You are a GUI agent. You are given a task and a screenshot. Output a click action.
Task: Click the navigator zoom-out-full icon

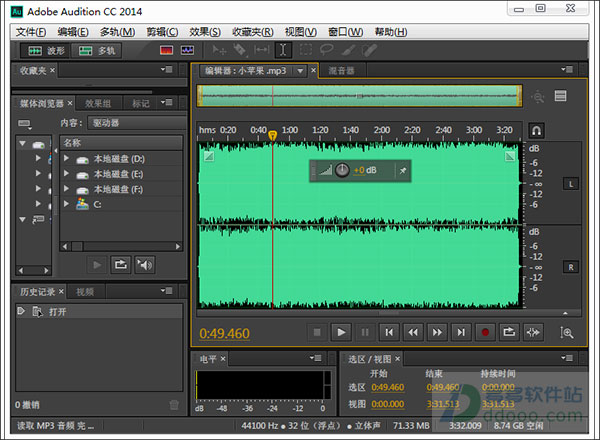pyautogui.click(x=538, y=96)
